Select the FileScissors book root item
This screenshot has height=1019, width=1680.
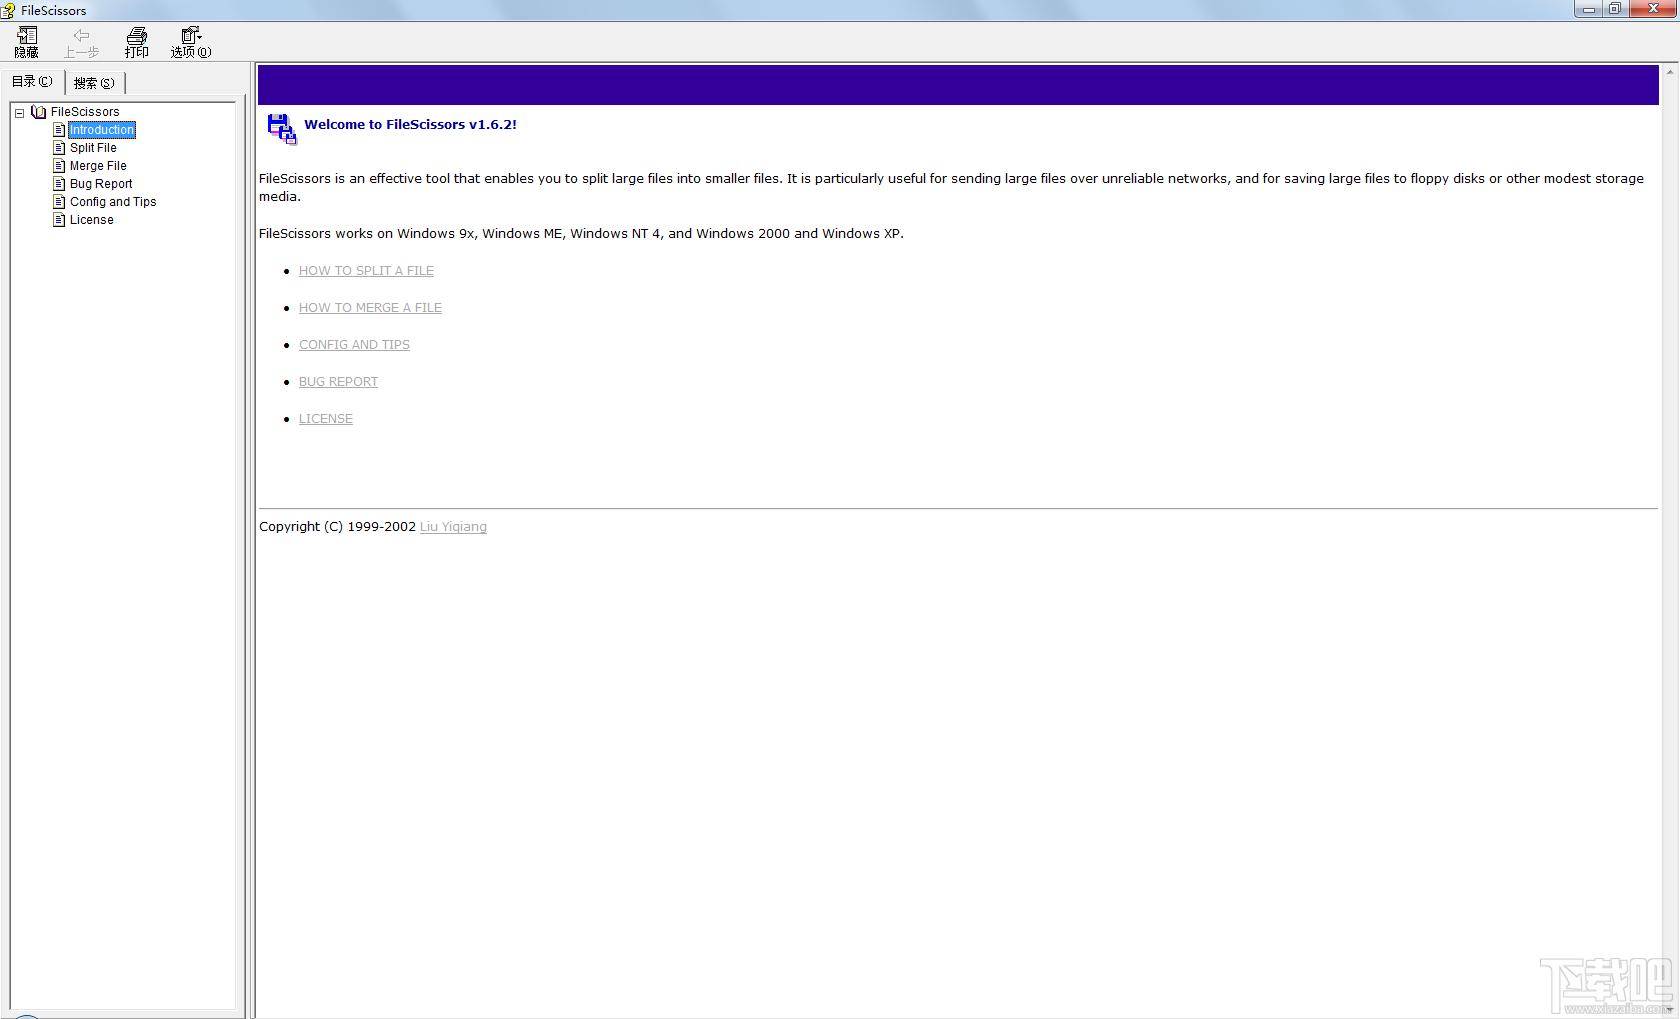pos(85,112)
